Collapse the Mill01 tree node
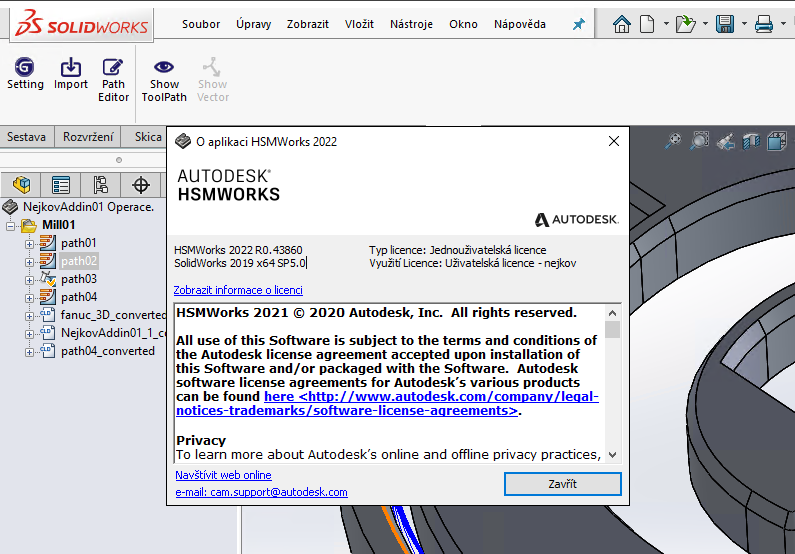Screen dimensions: 795x554 pyautogui.click(x=11, y=225)
